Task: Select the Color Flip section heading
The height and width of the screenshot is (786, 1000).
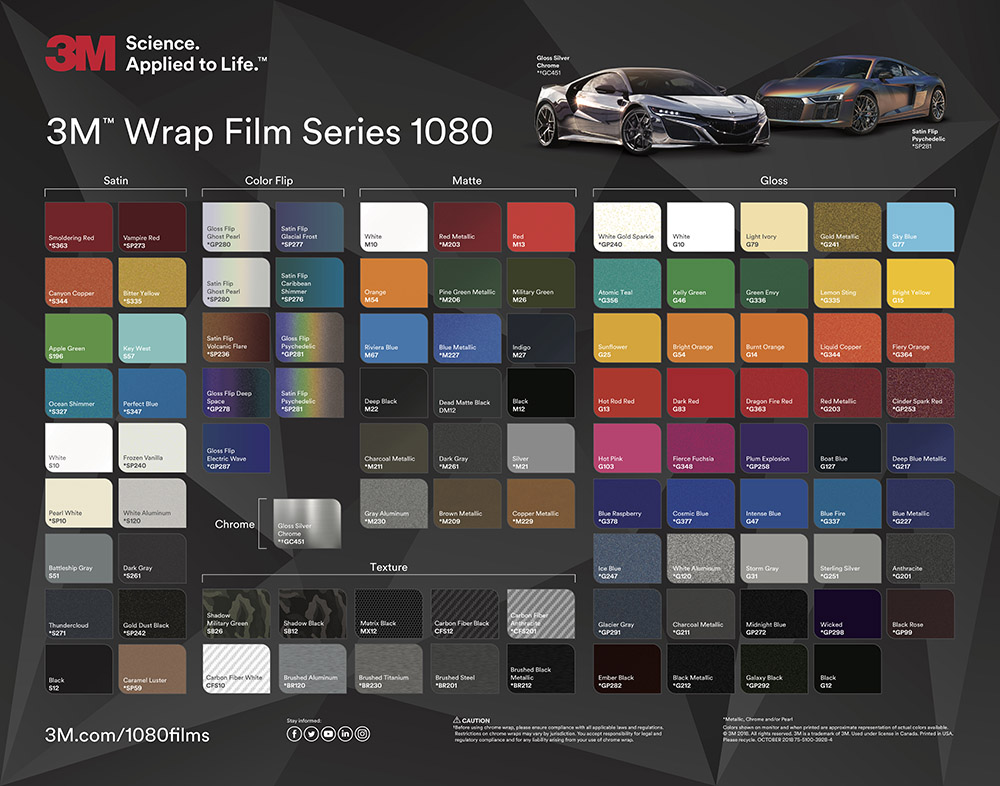Action: (x=268, y=181)
